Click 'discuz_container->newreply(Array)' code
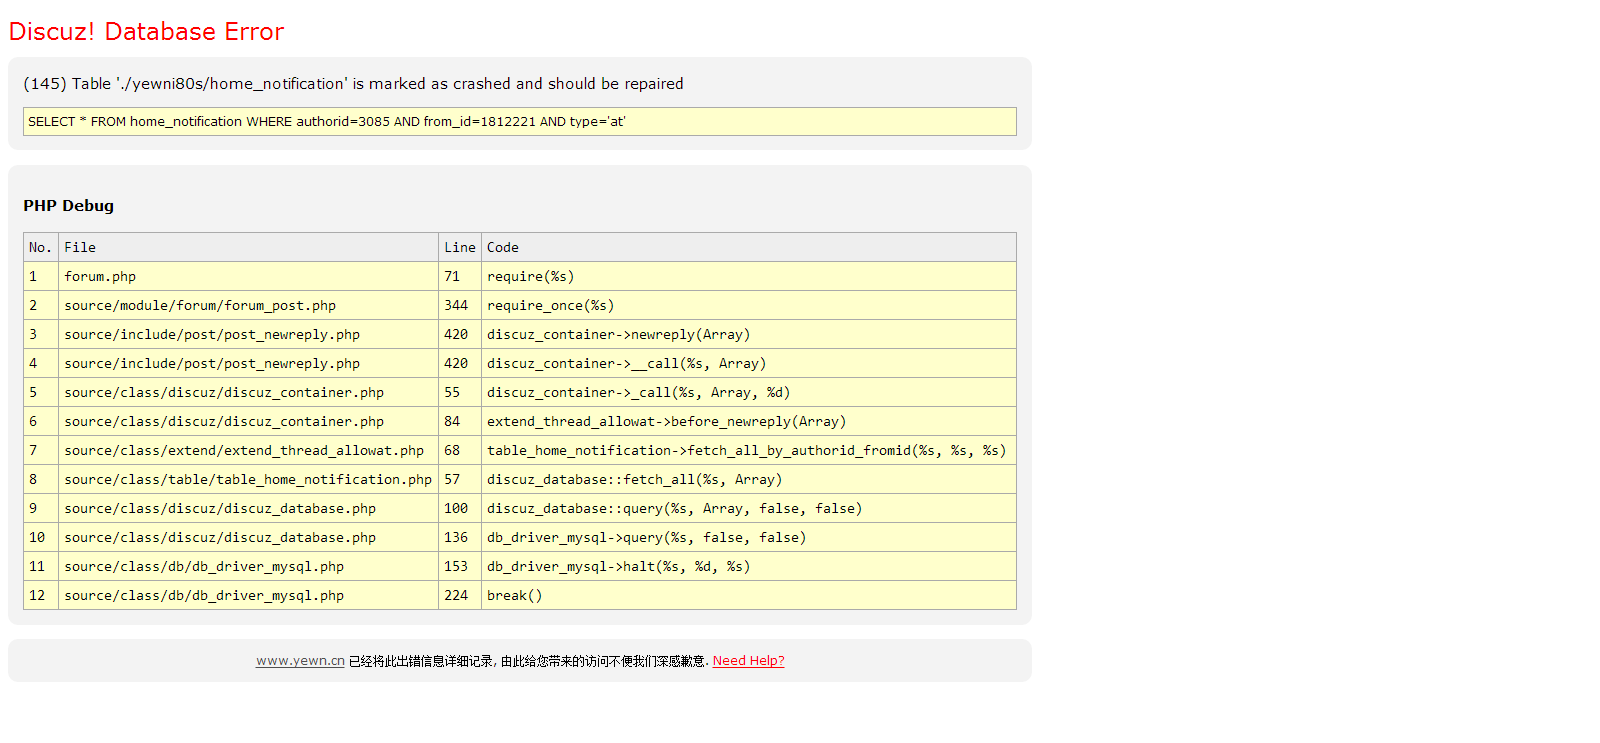 pyautogui.click(x=749, y=334)
